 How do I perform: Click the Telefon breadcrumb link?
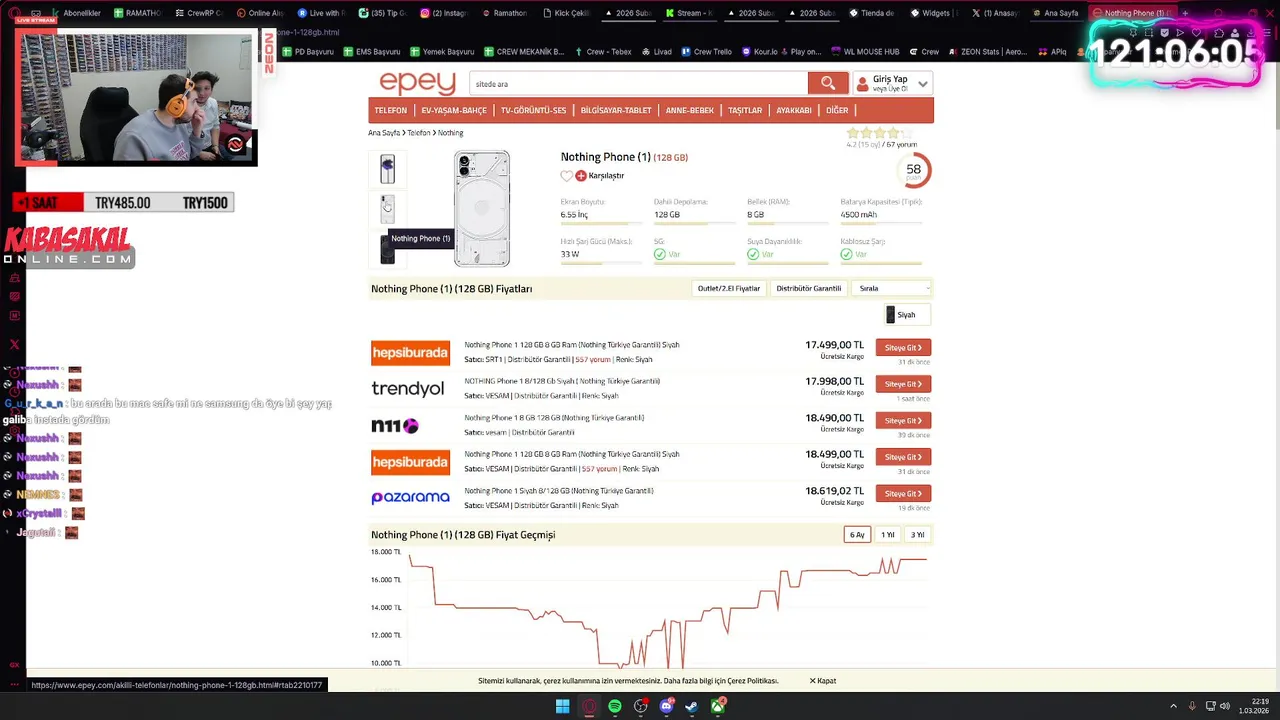pyautogui.click(x=419, y=133)
